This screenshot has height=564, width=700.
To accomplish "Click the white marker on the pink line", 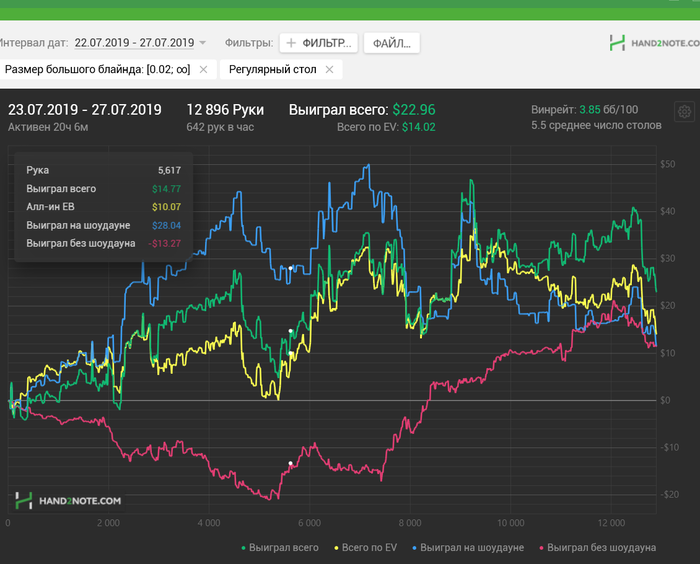I will [x=291, y=463].
